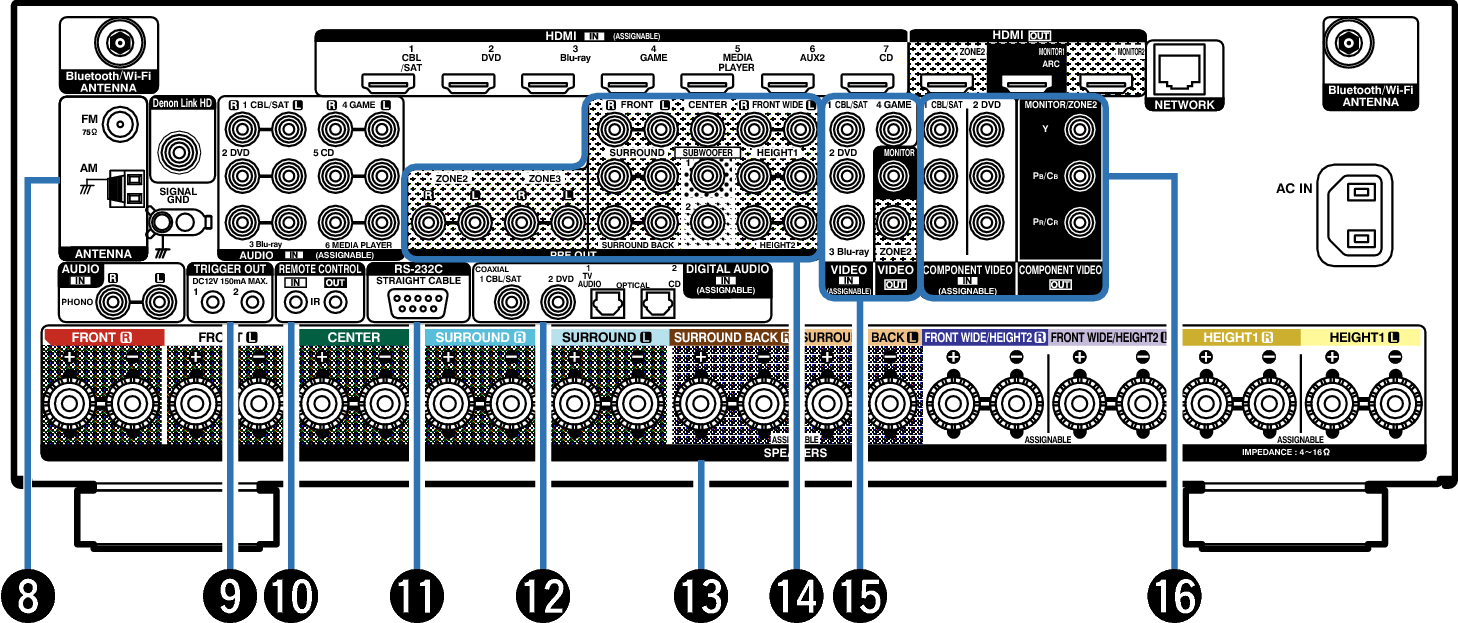Select the green CENTER speaker label

coord(353,338)
